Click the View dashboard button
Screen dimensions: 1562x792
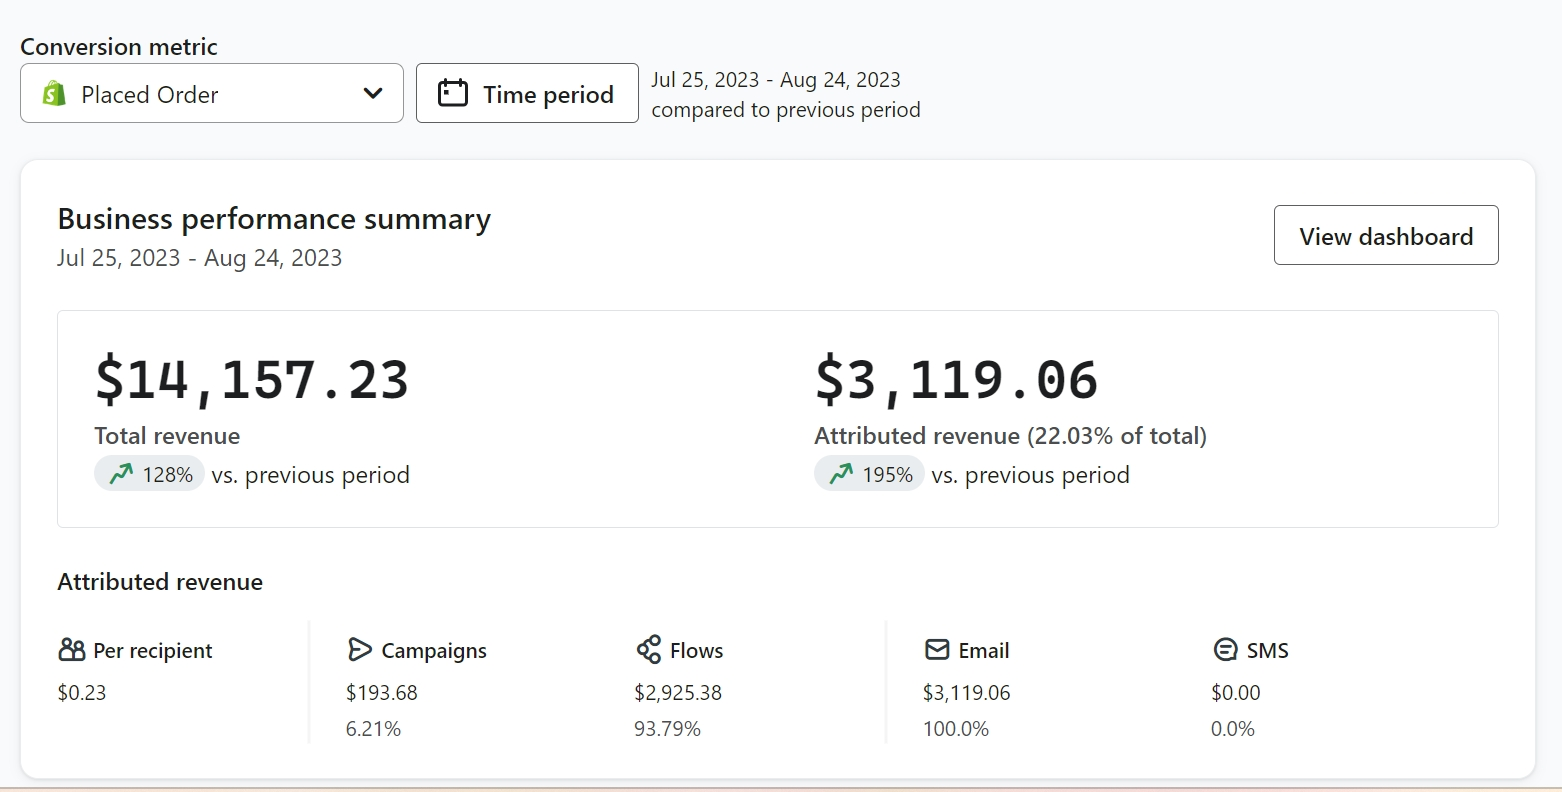pyautogui.click(x=1386, y=236)
